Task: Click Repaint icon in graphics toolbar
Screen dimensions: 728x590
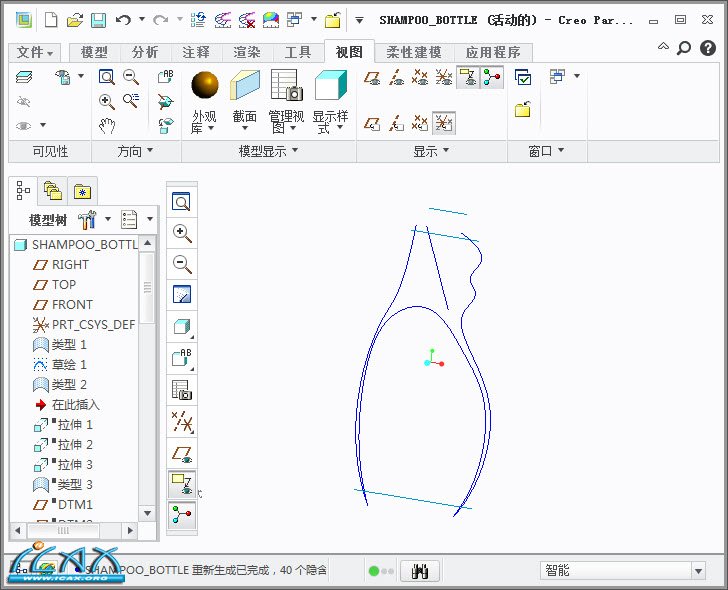Action: [x=182, y=295]
